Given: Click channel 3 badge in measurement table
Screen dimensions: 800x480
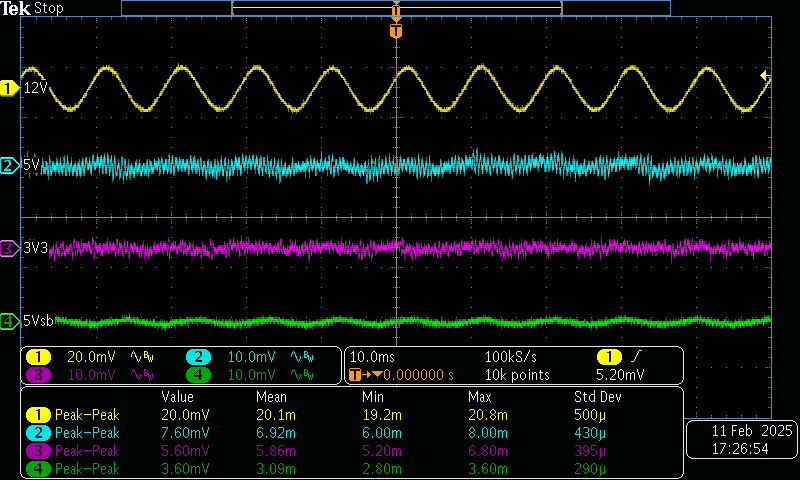Looking at the screenshot, I should coord(38,451).
